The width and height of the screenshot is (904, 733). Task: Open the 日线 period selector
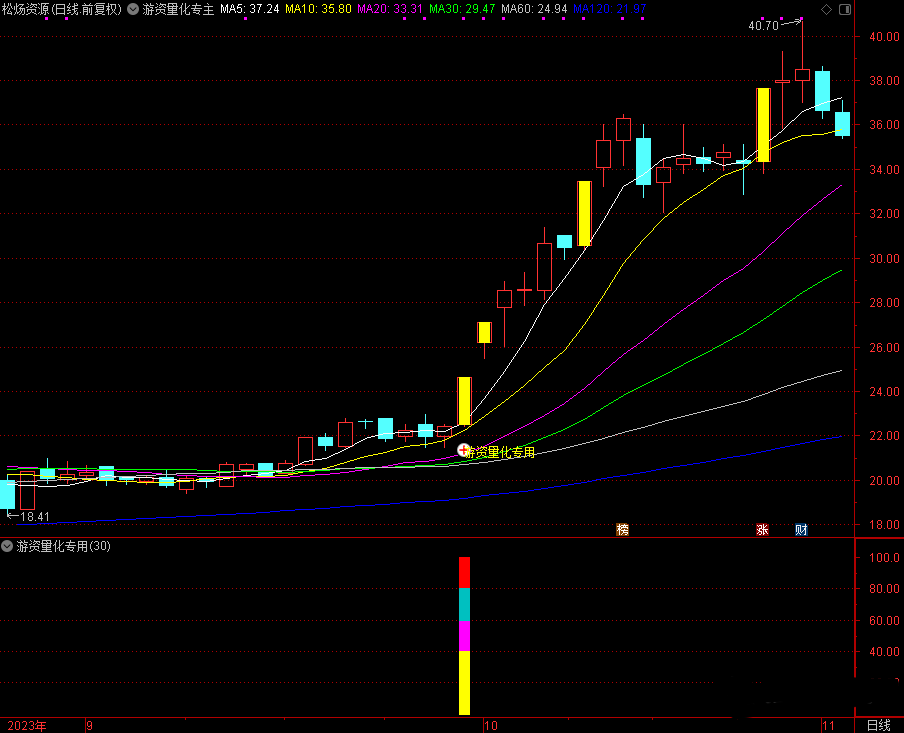(878, 725)
